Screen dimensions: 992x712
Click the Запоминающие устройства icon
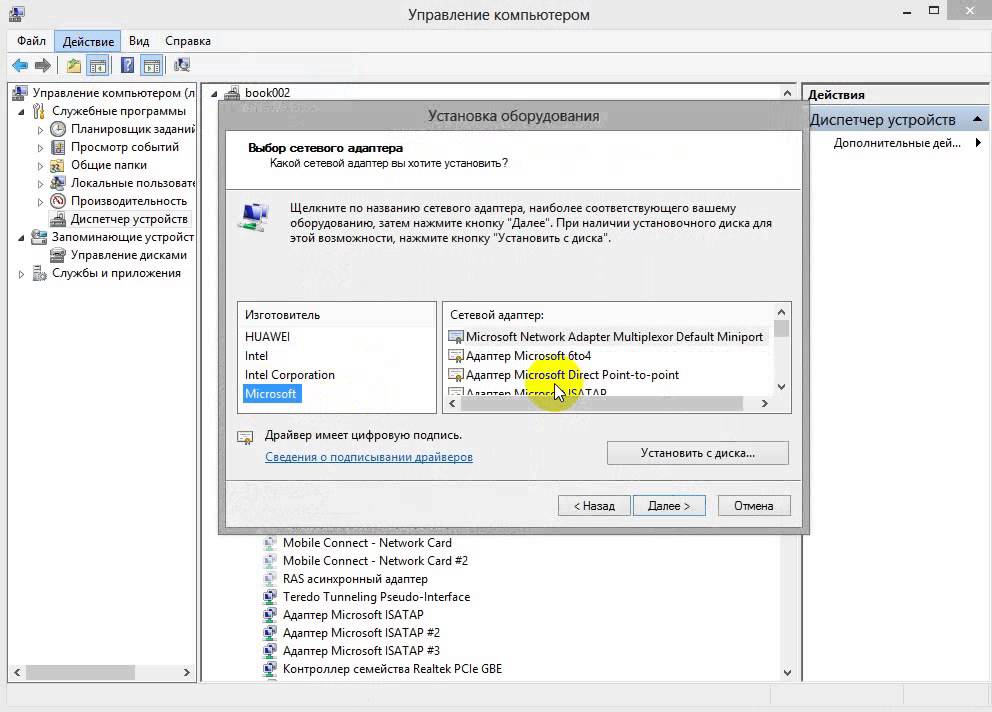coord(39,237)
